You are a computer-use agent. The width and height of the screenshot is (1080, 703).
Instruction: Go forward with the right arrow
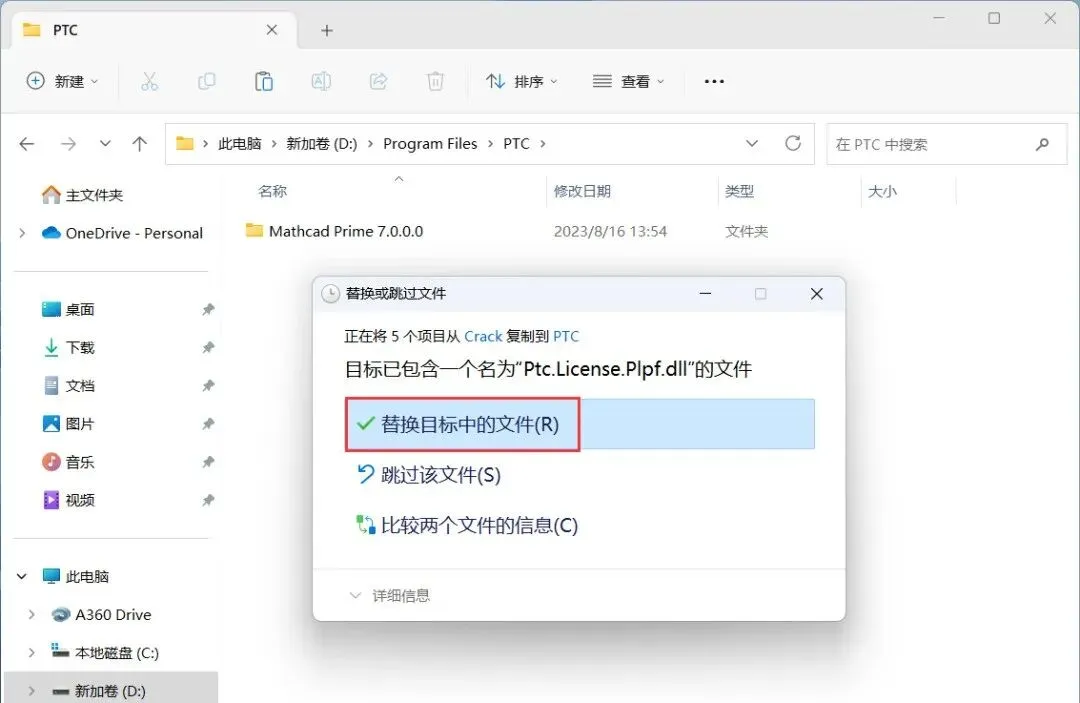point(68,144)
